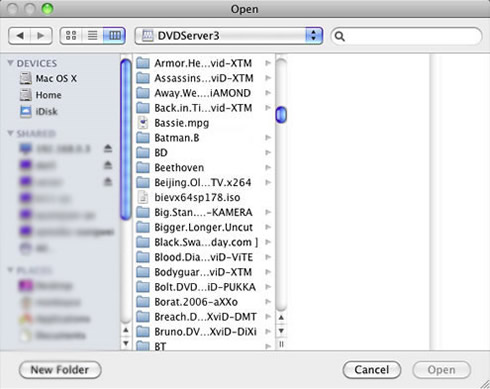The width and height of the screenshot is (490, 389).
Task: Eject the first shared server
Action: (x=108, y=149)
